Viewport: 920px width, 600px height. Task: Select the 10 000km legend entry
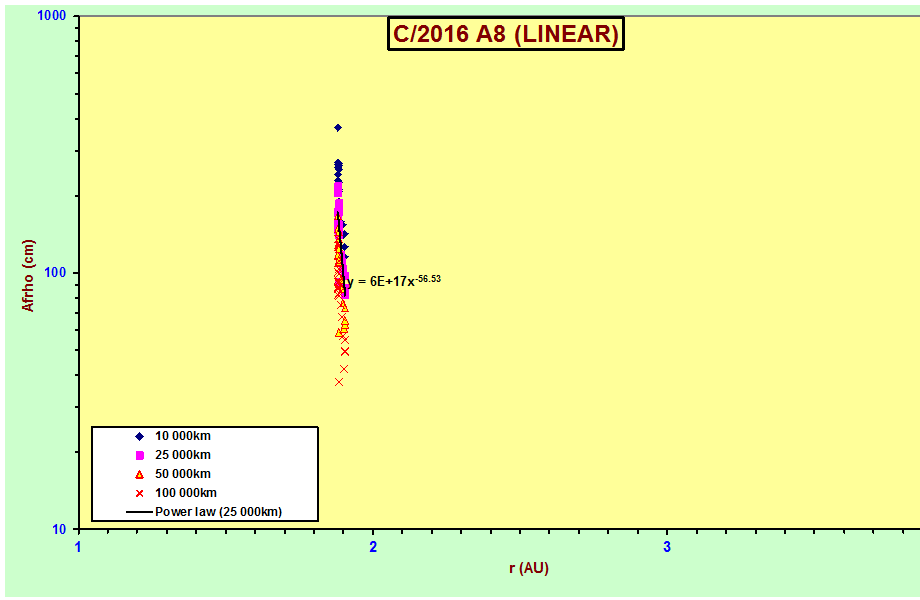click(182, 436)
